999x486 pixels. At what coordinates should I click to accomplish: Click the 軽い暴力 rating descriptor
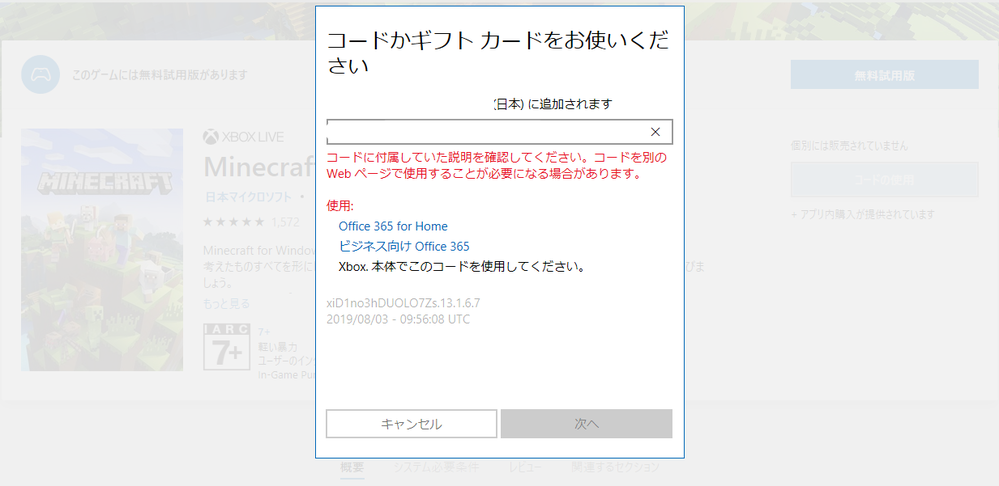click(277, 348)
